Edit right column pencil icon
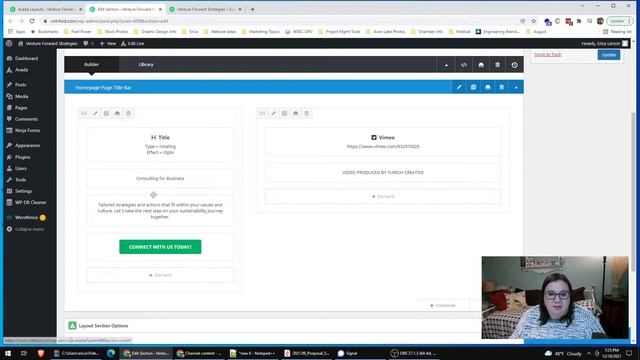 pos(273,113)
